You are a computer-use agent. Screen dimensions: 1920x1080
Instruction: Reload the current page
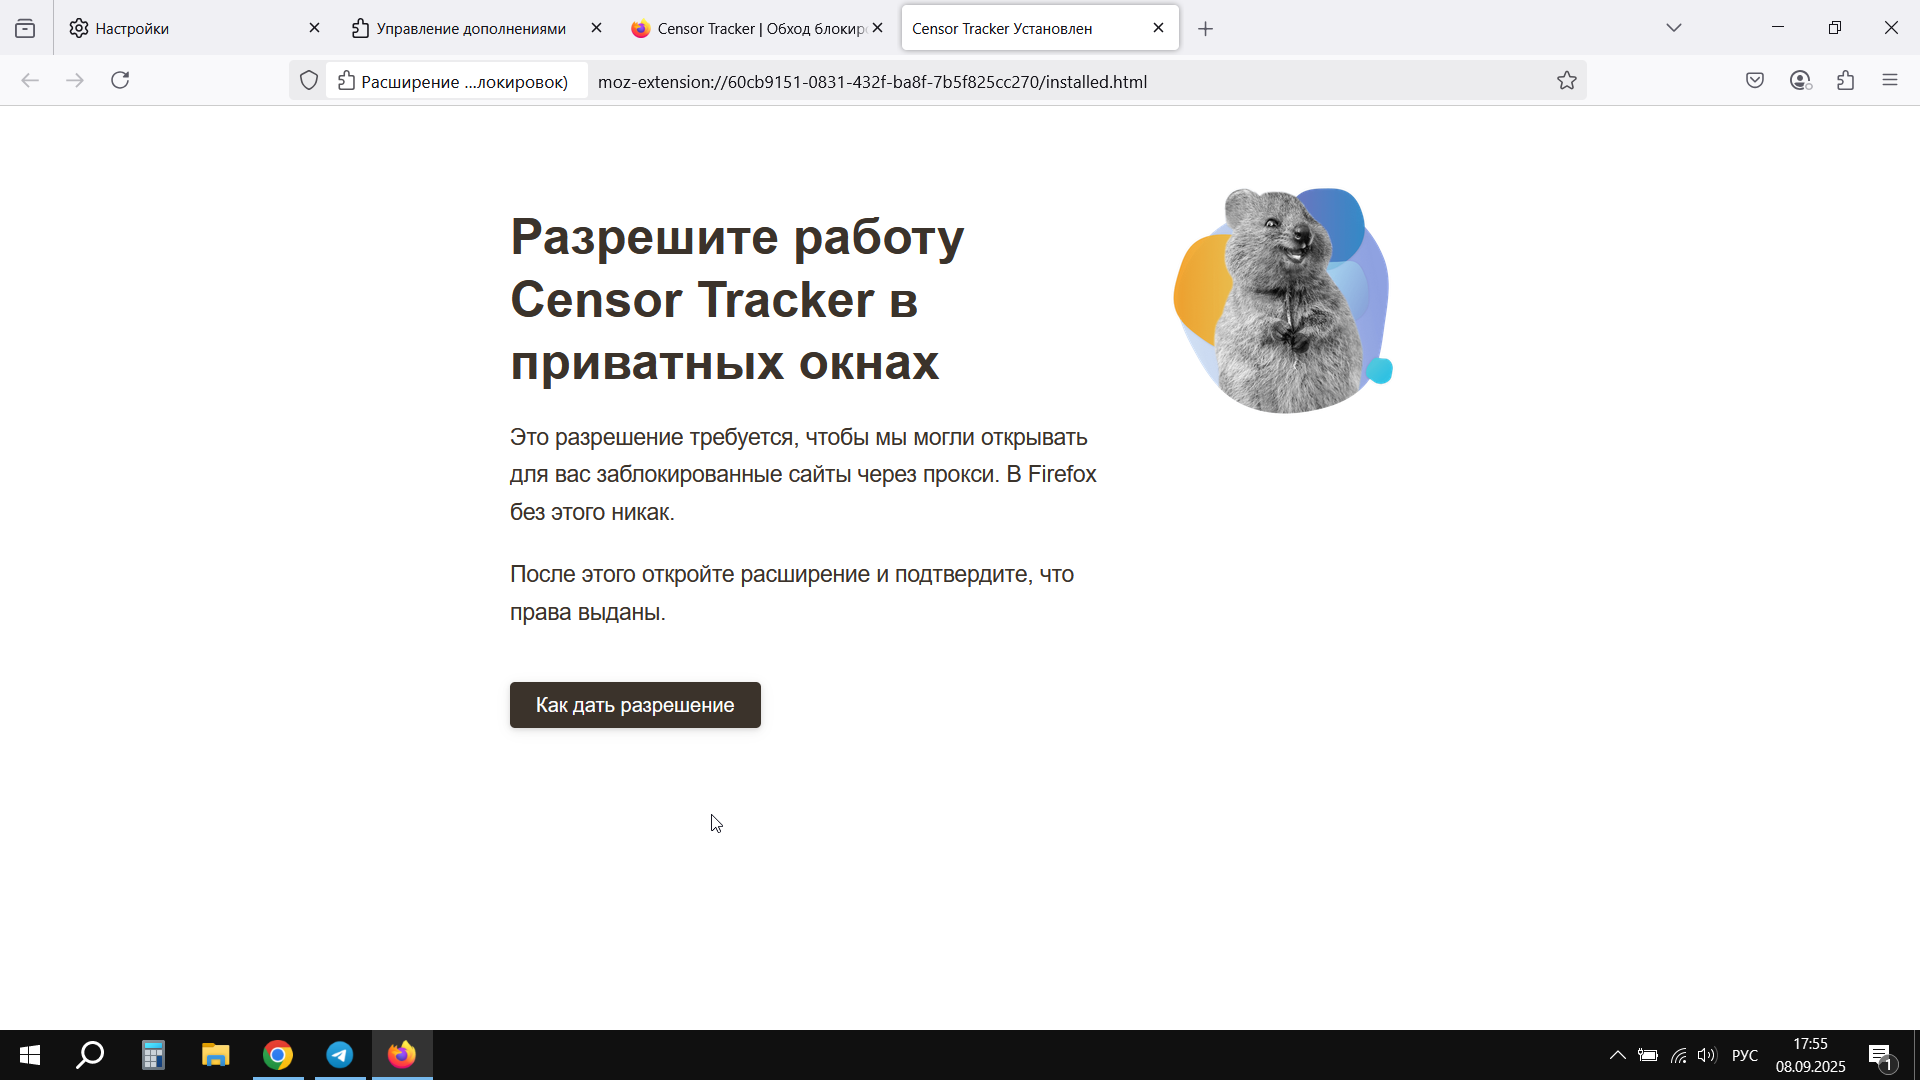[x=120, y=80]
